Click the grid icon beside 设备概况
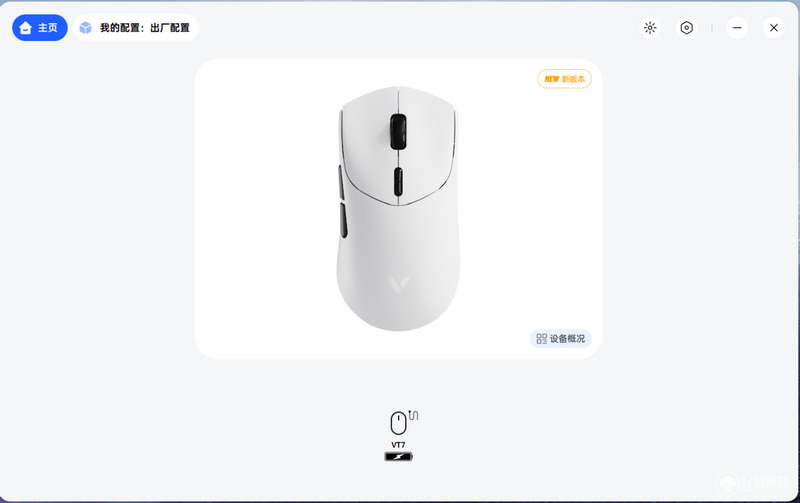Image resolution: width=800 pixels, height=503 pixels. pos(541,339)
